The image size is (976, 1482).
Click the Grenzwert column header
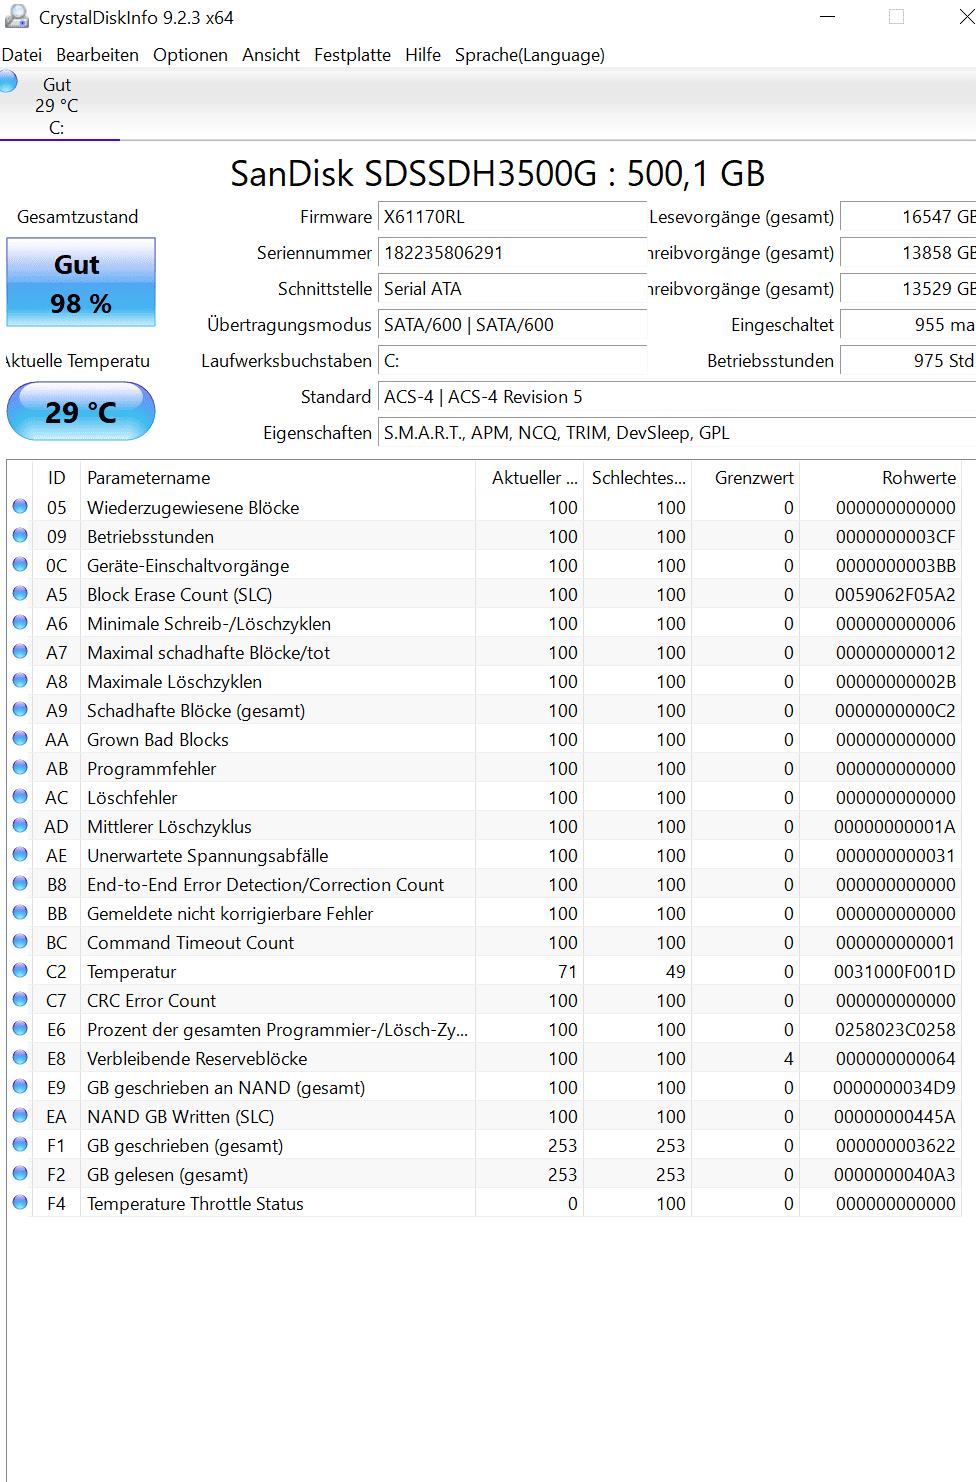click(747, 478)
